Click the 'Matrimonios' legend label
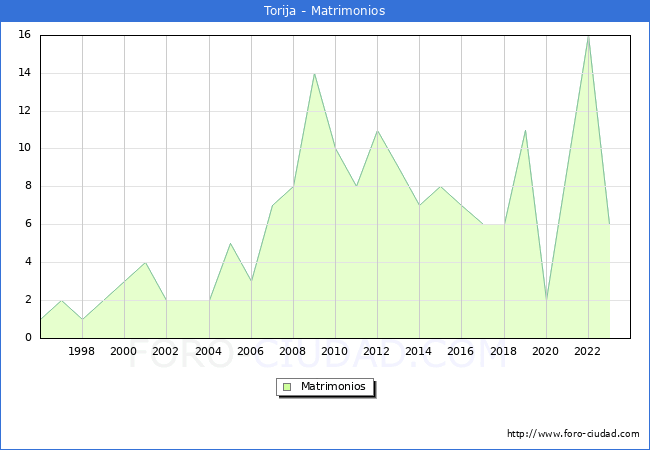Image resolution: width=650 pixels, height=450 pixels. pyautogui.click(x=333, y=387)
